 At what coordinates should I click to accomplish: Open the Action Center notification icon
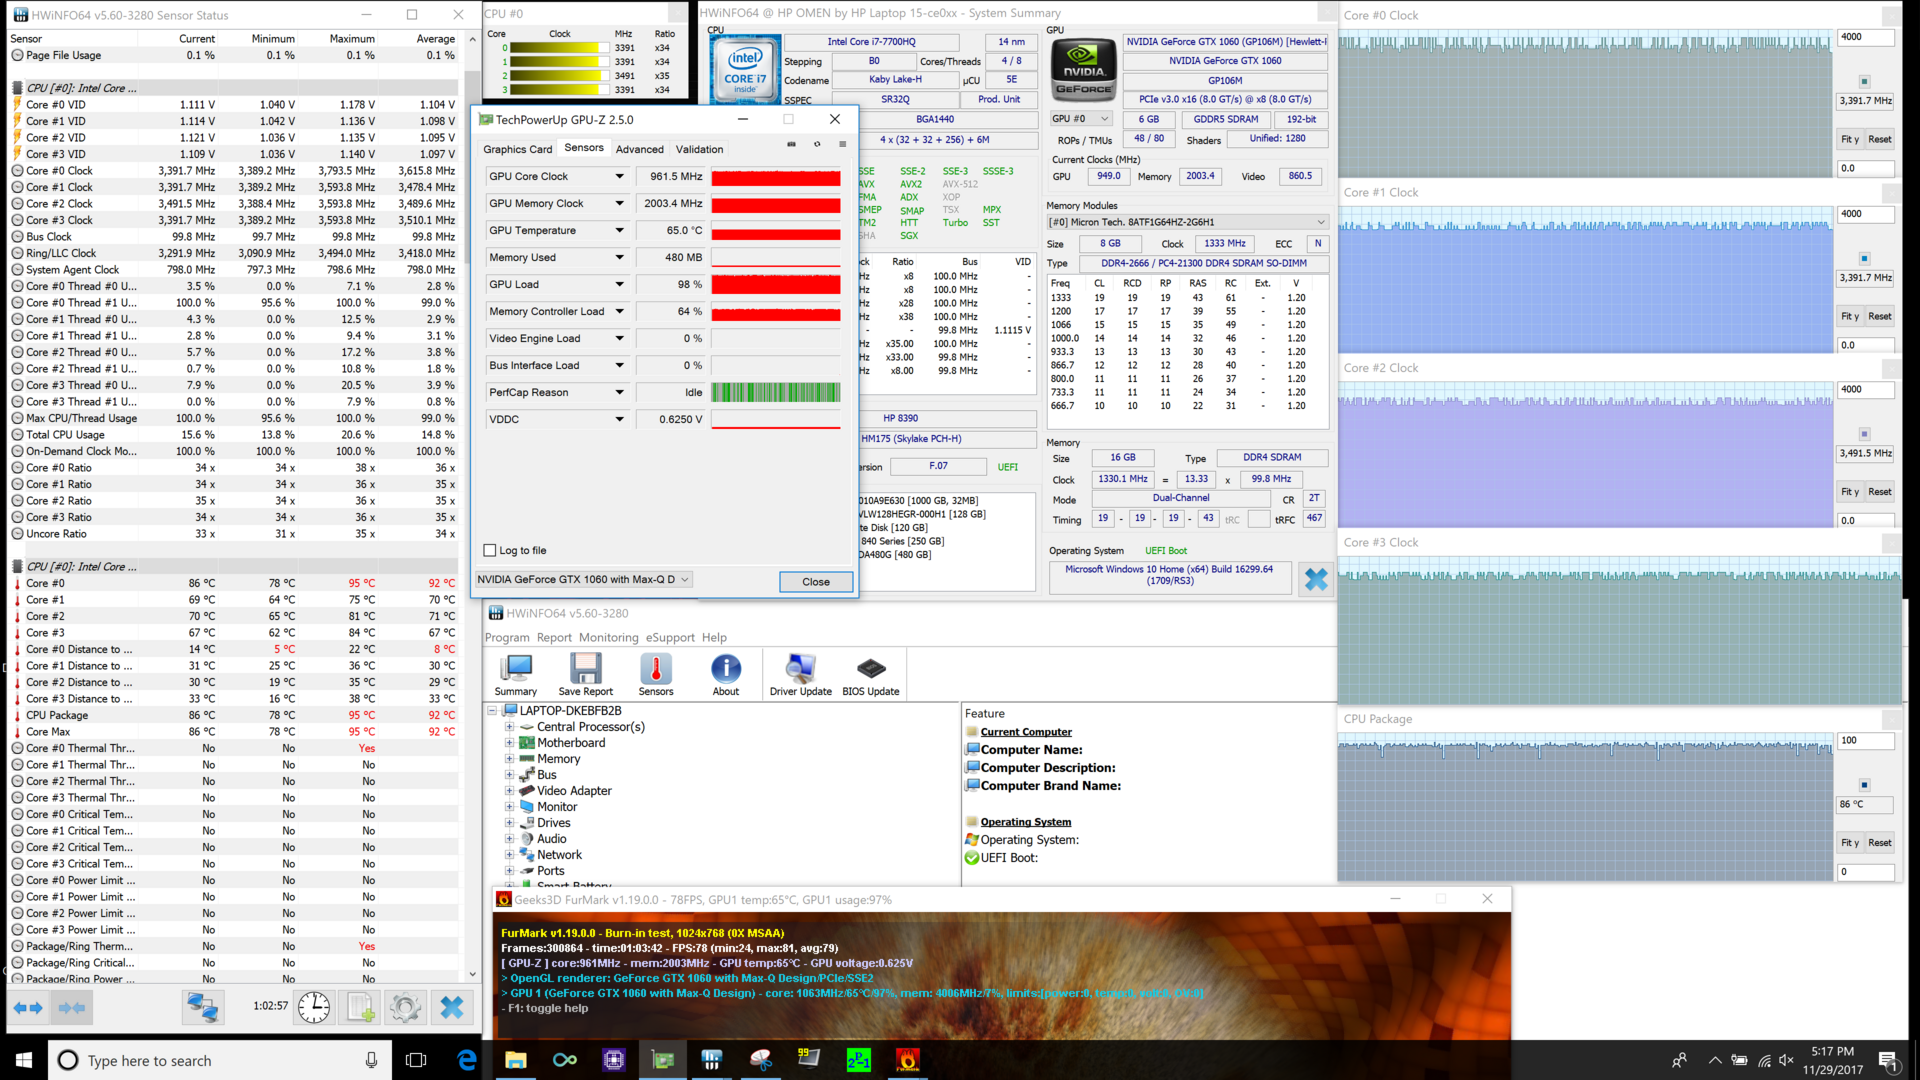coord(1887,1060)
